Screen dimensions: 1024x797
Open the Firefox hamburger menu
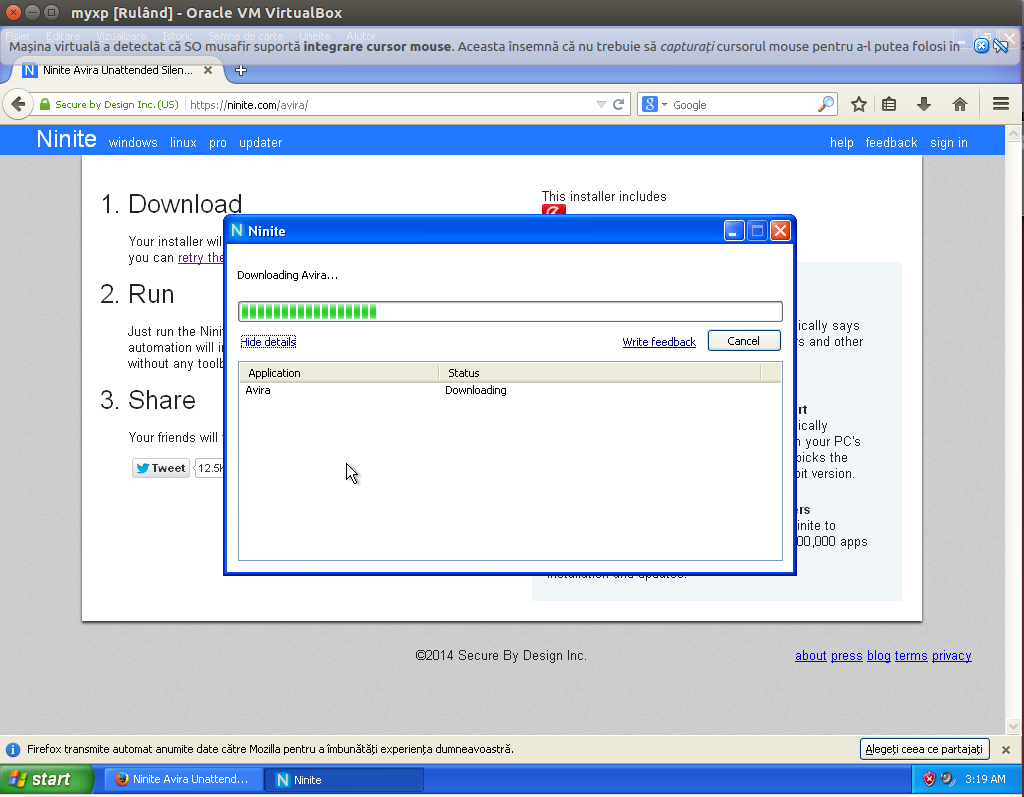click(x=1000, y=104)
